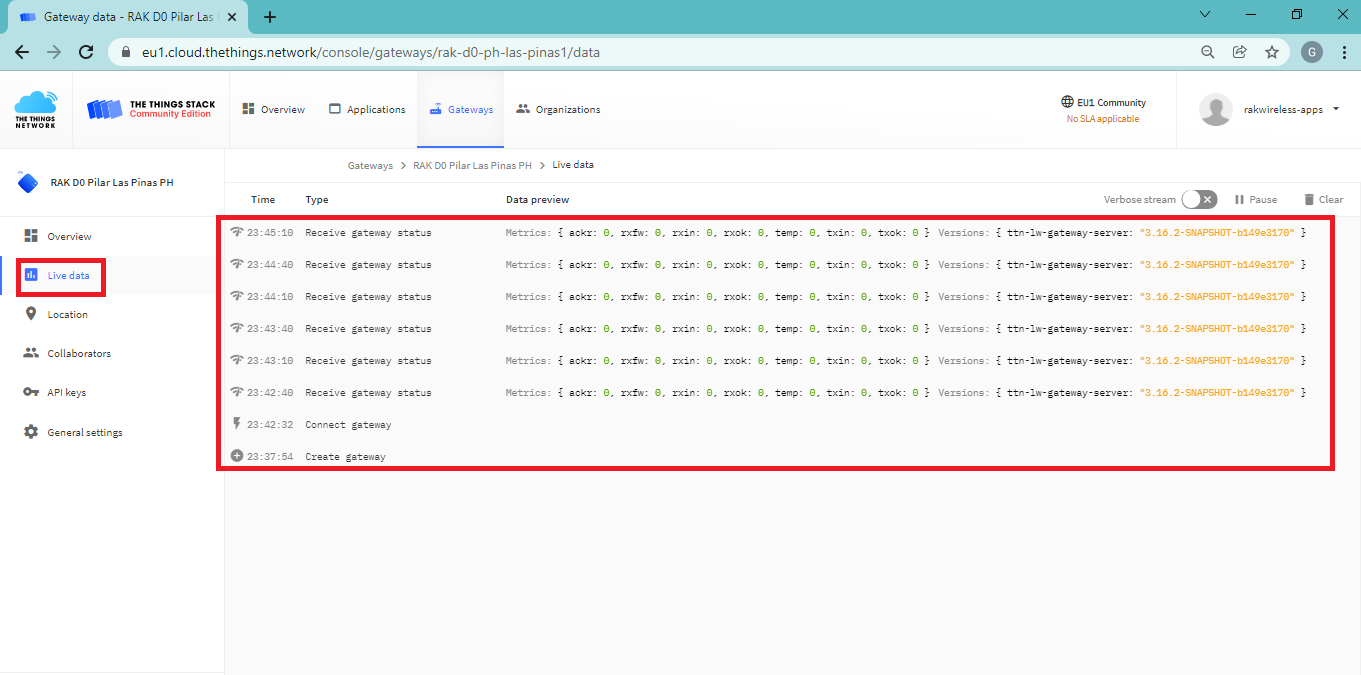Click the Pause live stream button
This screenshot has width=1361, height=675.
[x=1256, y=200]
